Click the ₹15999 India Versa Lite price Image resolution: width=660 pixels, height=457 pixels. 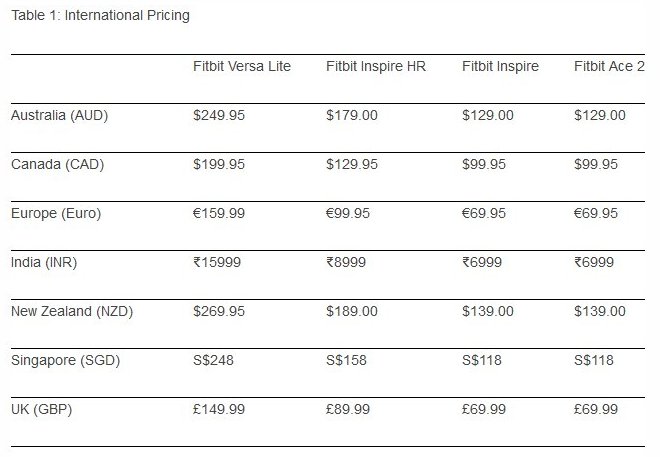click(x=220, y=262)
